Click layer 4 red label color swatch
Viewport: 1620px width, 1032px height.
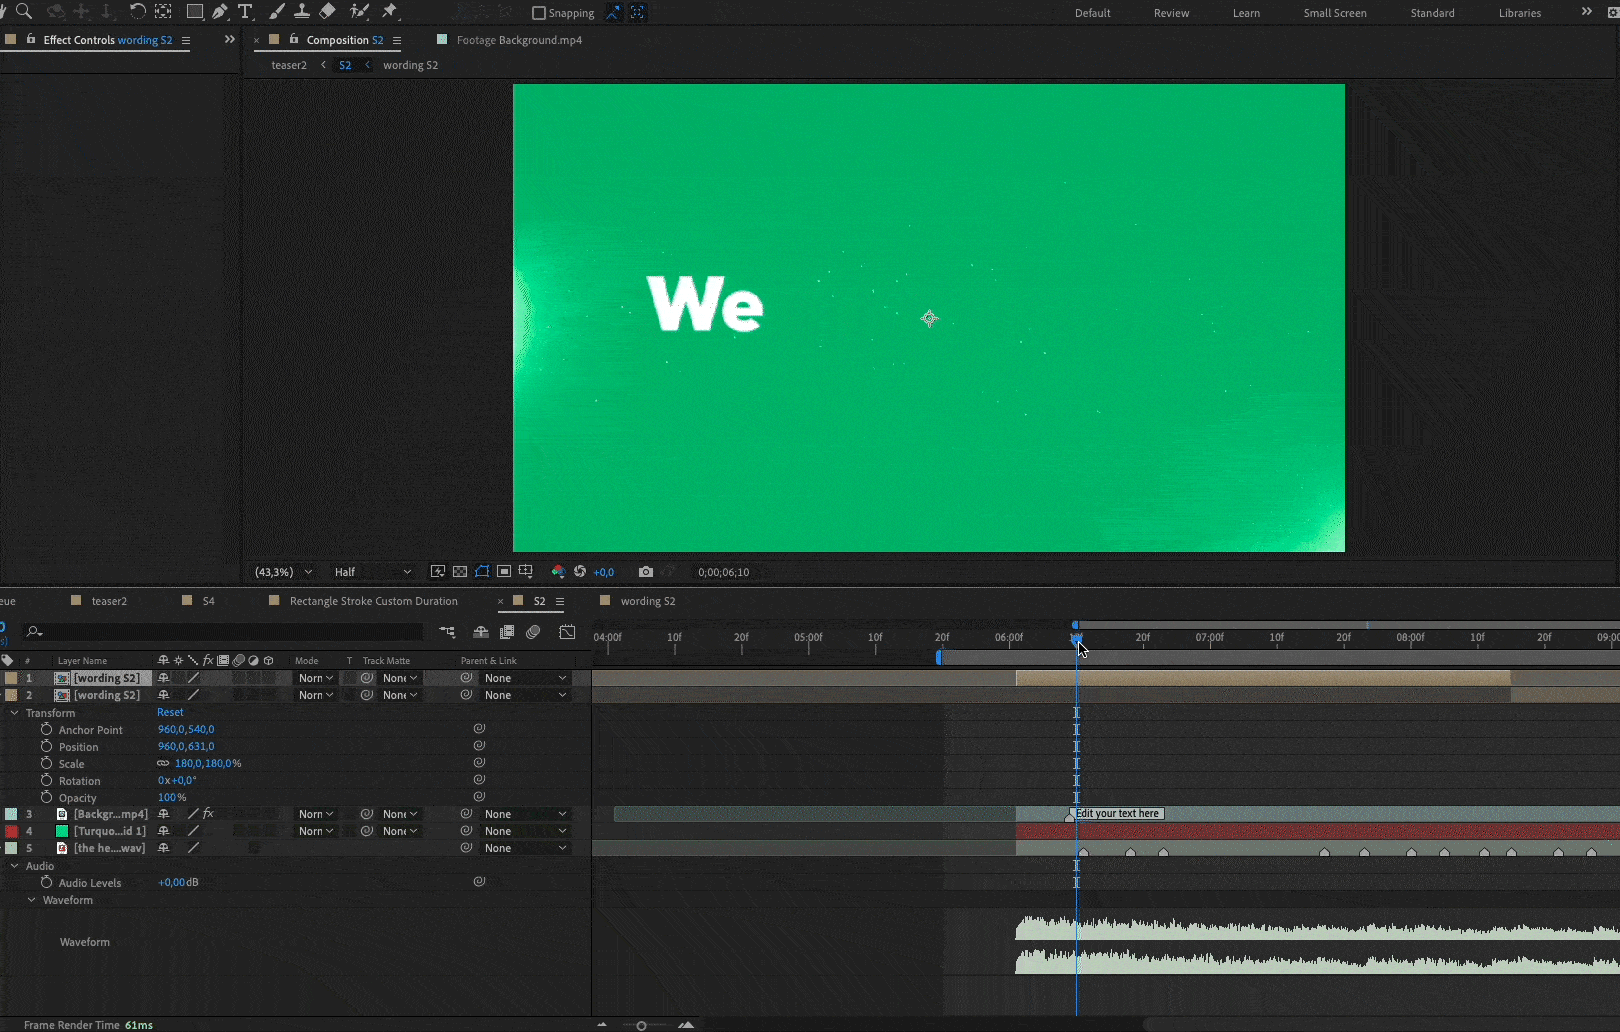[11, 831]
